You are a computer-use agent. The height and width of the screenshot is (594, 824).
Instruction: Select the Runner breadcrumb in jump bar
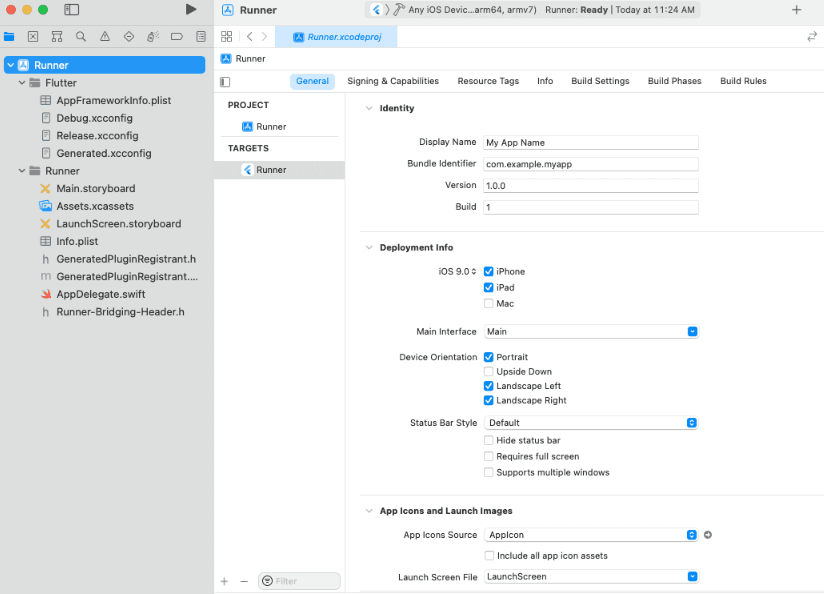click(x=243, y=58)
